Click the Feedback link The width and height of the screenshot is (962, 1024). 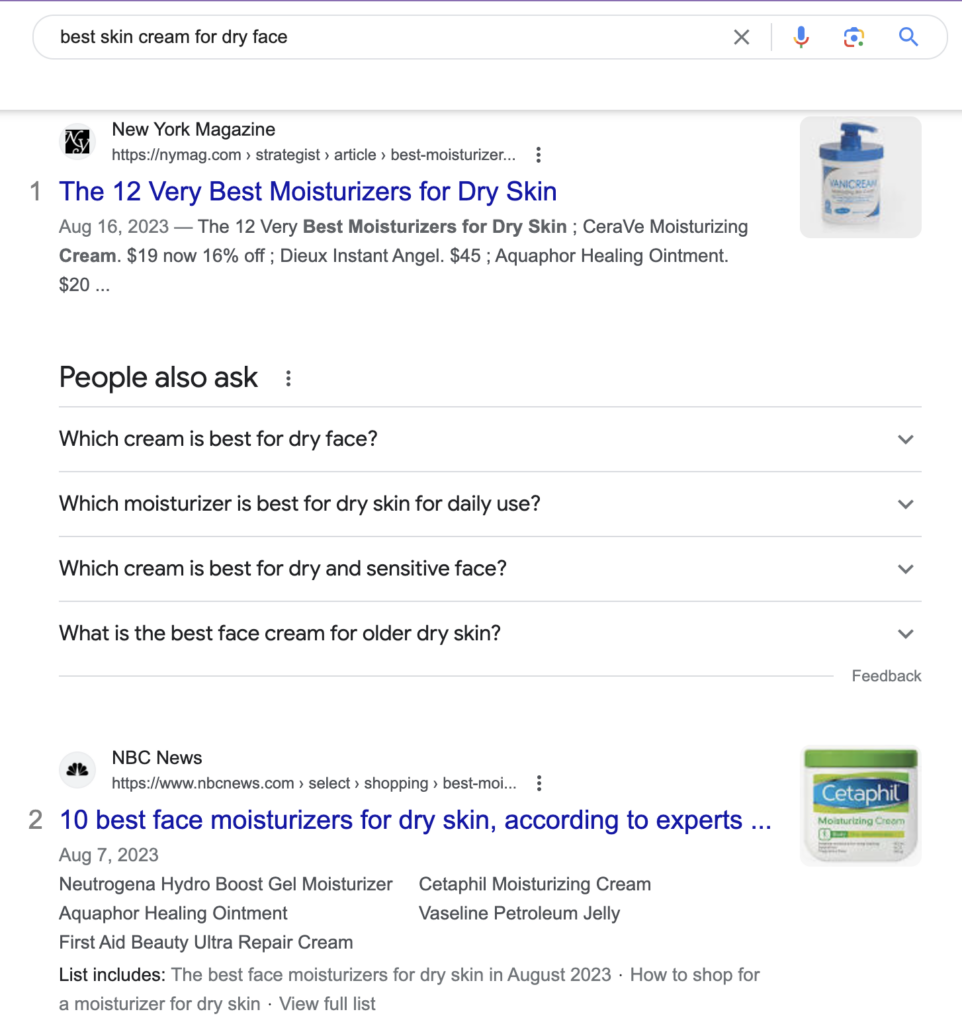pos(886,676)
